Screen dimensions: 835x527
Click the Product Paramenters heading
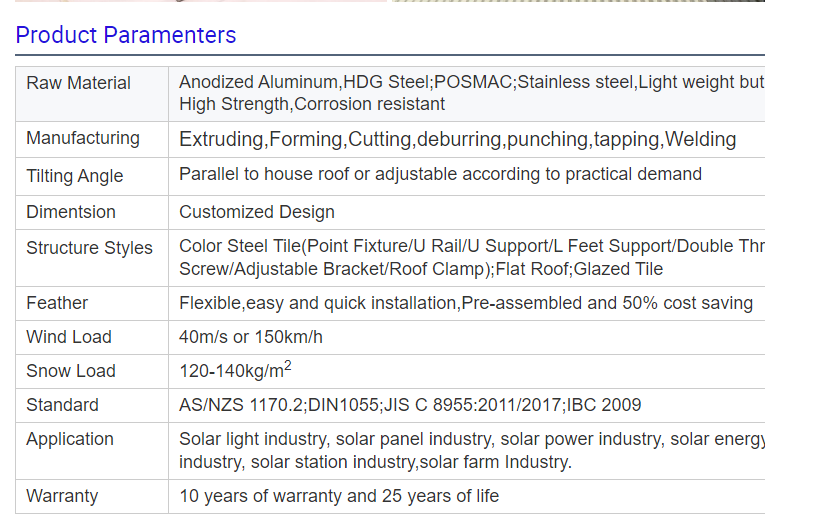pyautogui.click(x=126, y=35)
